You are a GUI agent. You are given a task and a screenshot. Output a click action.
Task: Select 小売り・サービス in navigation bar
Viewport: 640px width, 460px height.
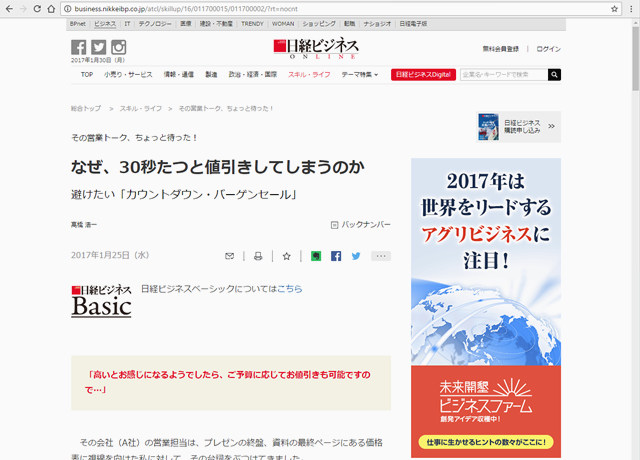pyautogui.click(x=129, y=74)
